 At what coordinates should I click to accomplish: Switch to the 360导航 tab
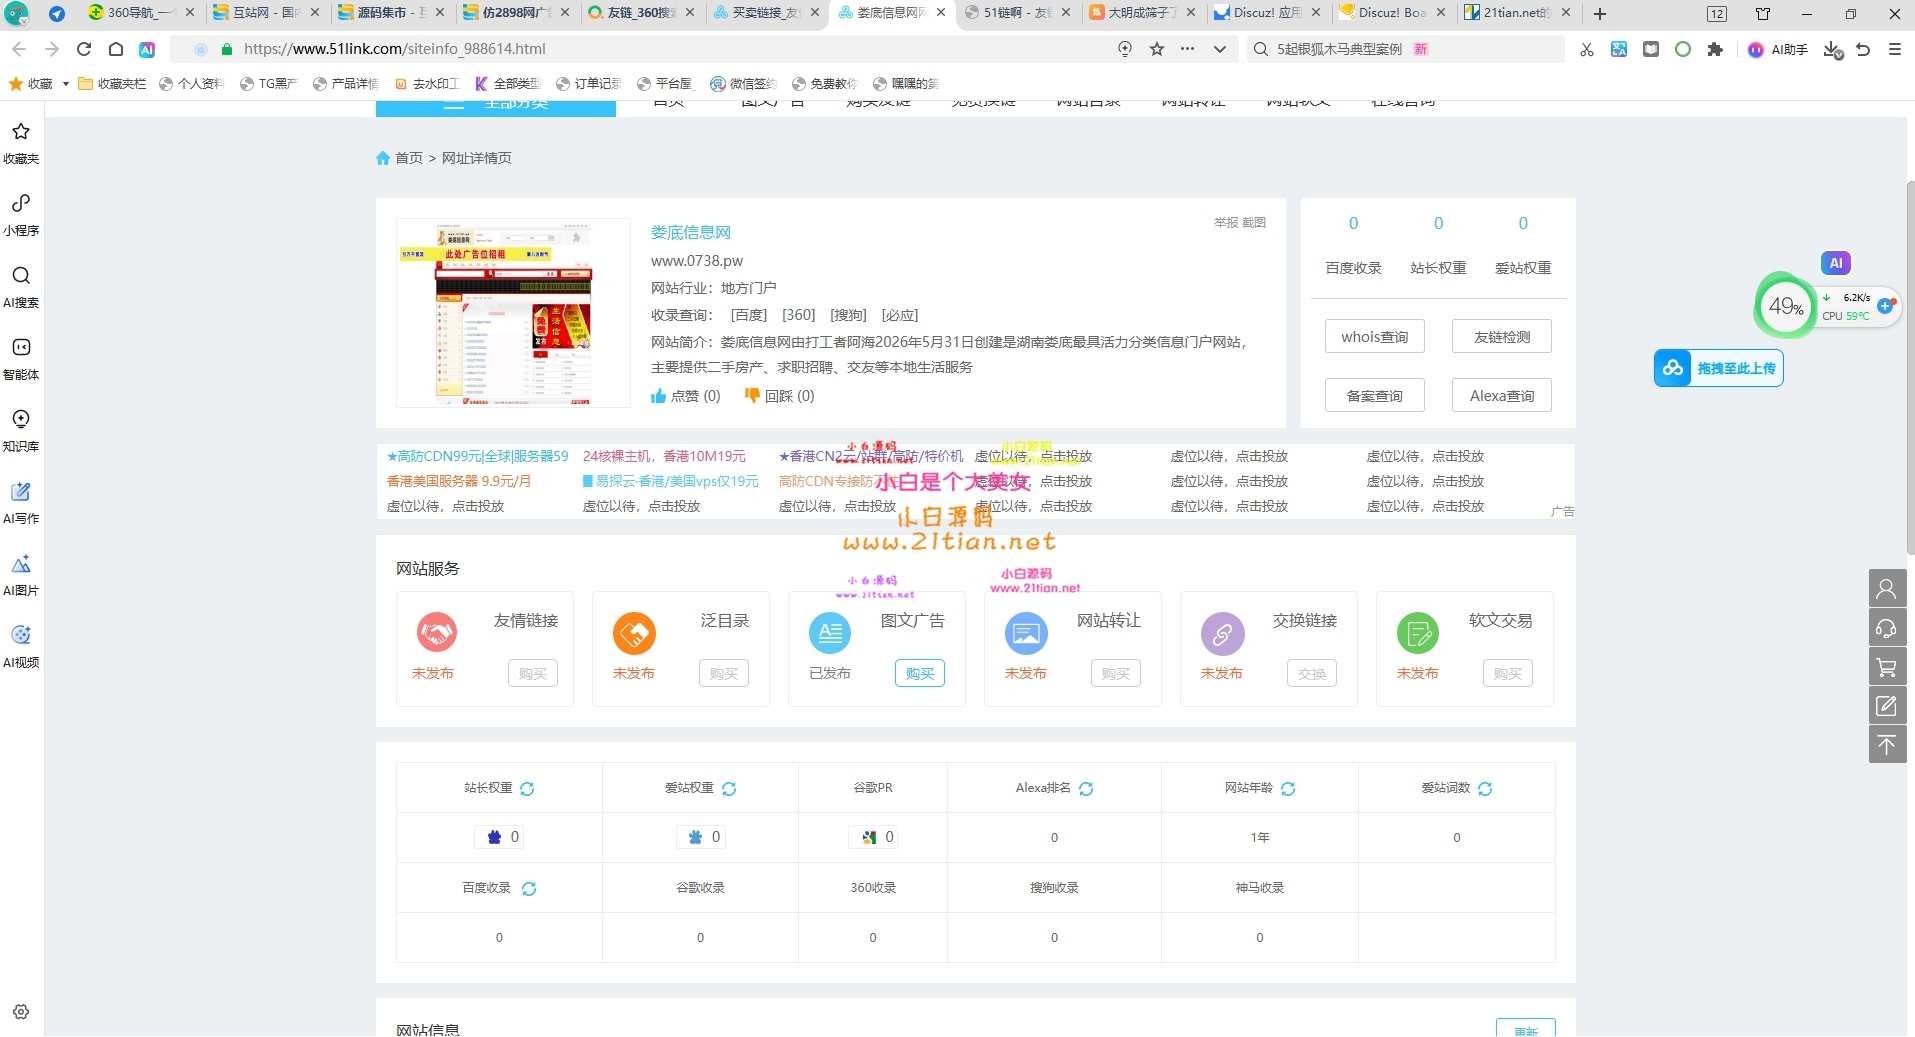140,13
